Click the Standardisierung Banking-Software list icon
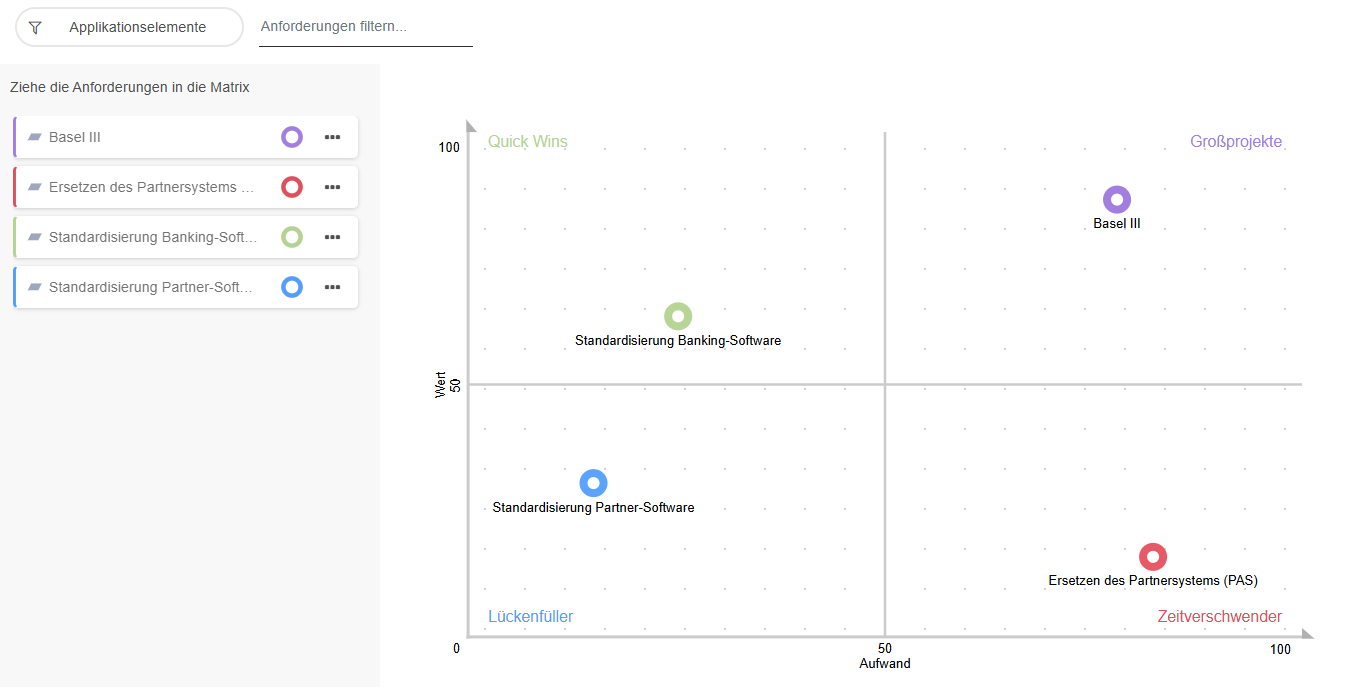 (35, 237)
